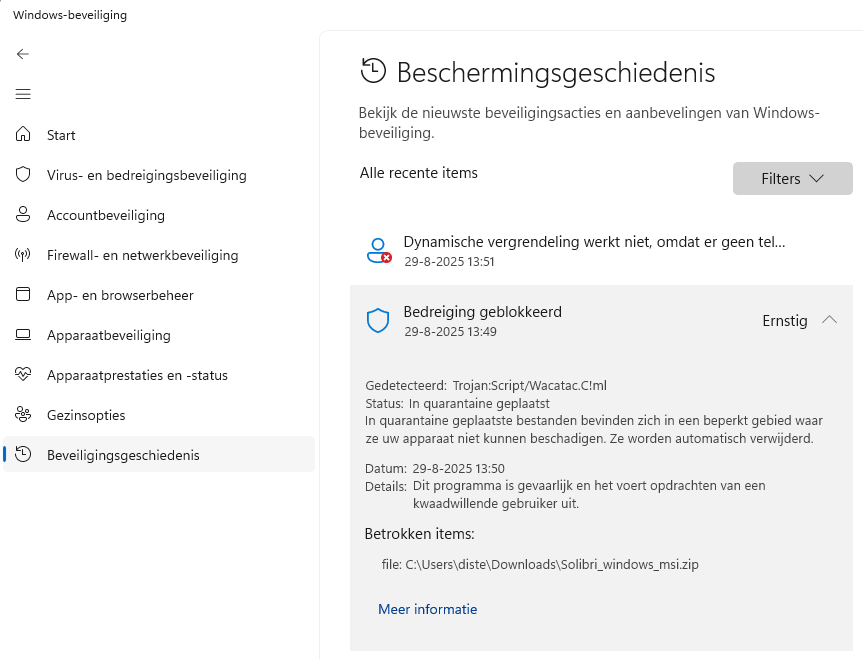
Task: Open the Filters dropdown
Action: click(793, 178)
